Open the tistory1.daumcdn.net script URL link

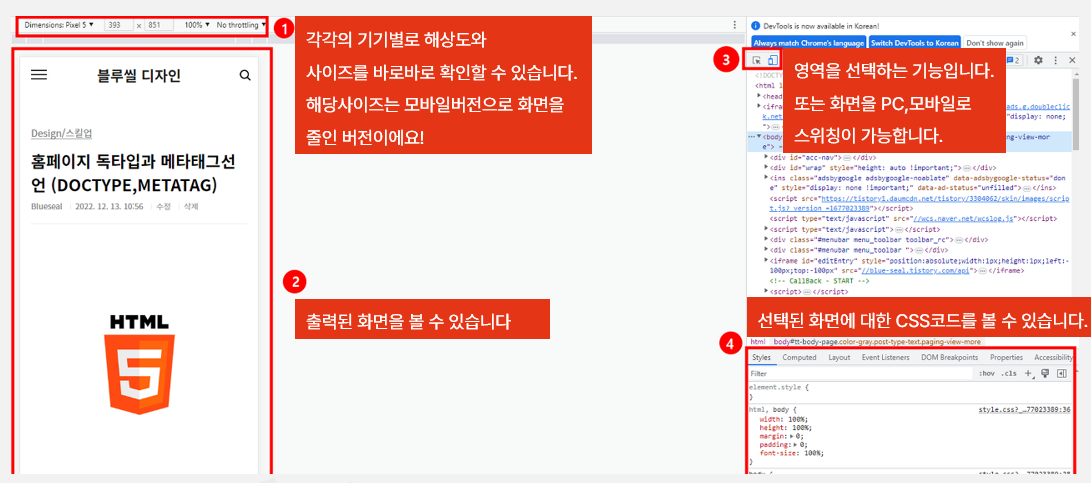[918, 203]
